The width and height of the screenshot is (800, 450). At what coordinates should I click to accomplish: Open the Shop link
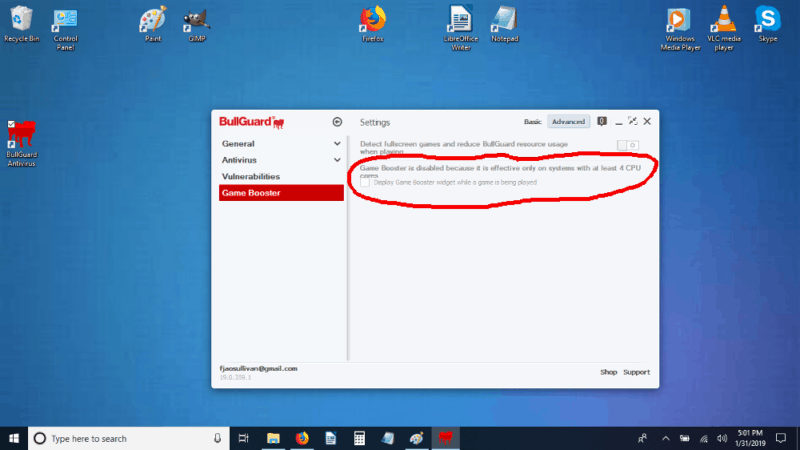(608, 372)
